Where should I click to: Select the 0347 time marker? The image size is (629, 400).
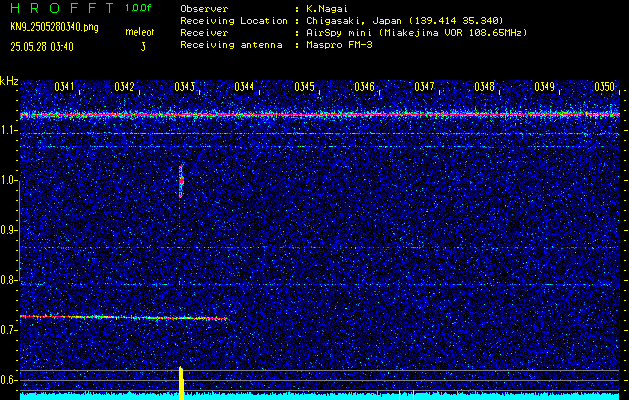[424, 87]
